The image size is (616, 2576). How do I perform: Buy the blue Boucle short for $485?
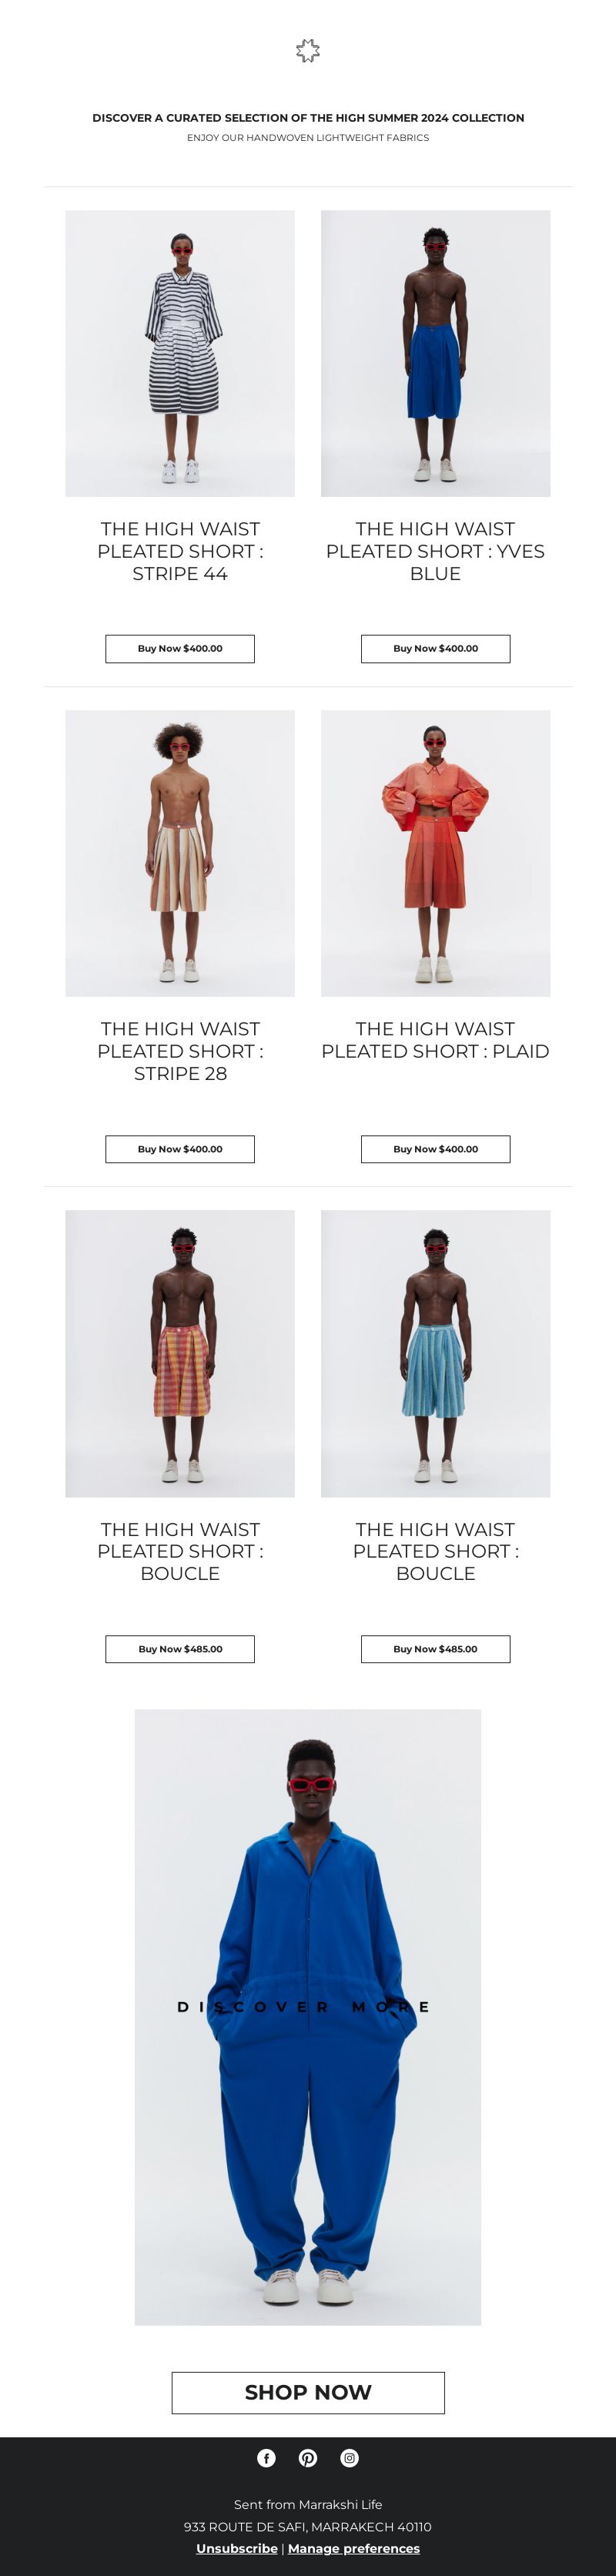pyautogui.click(x=435, y=1649)
